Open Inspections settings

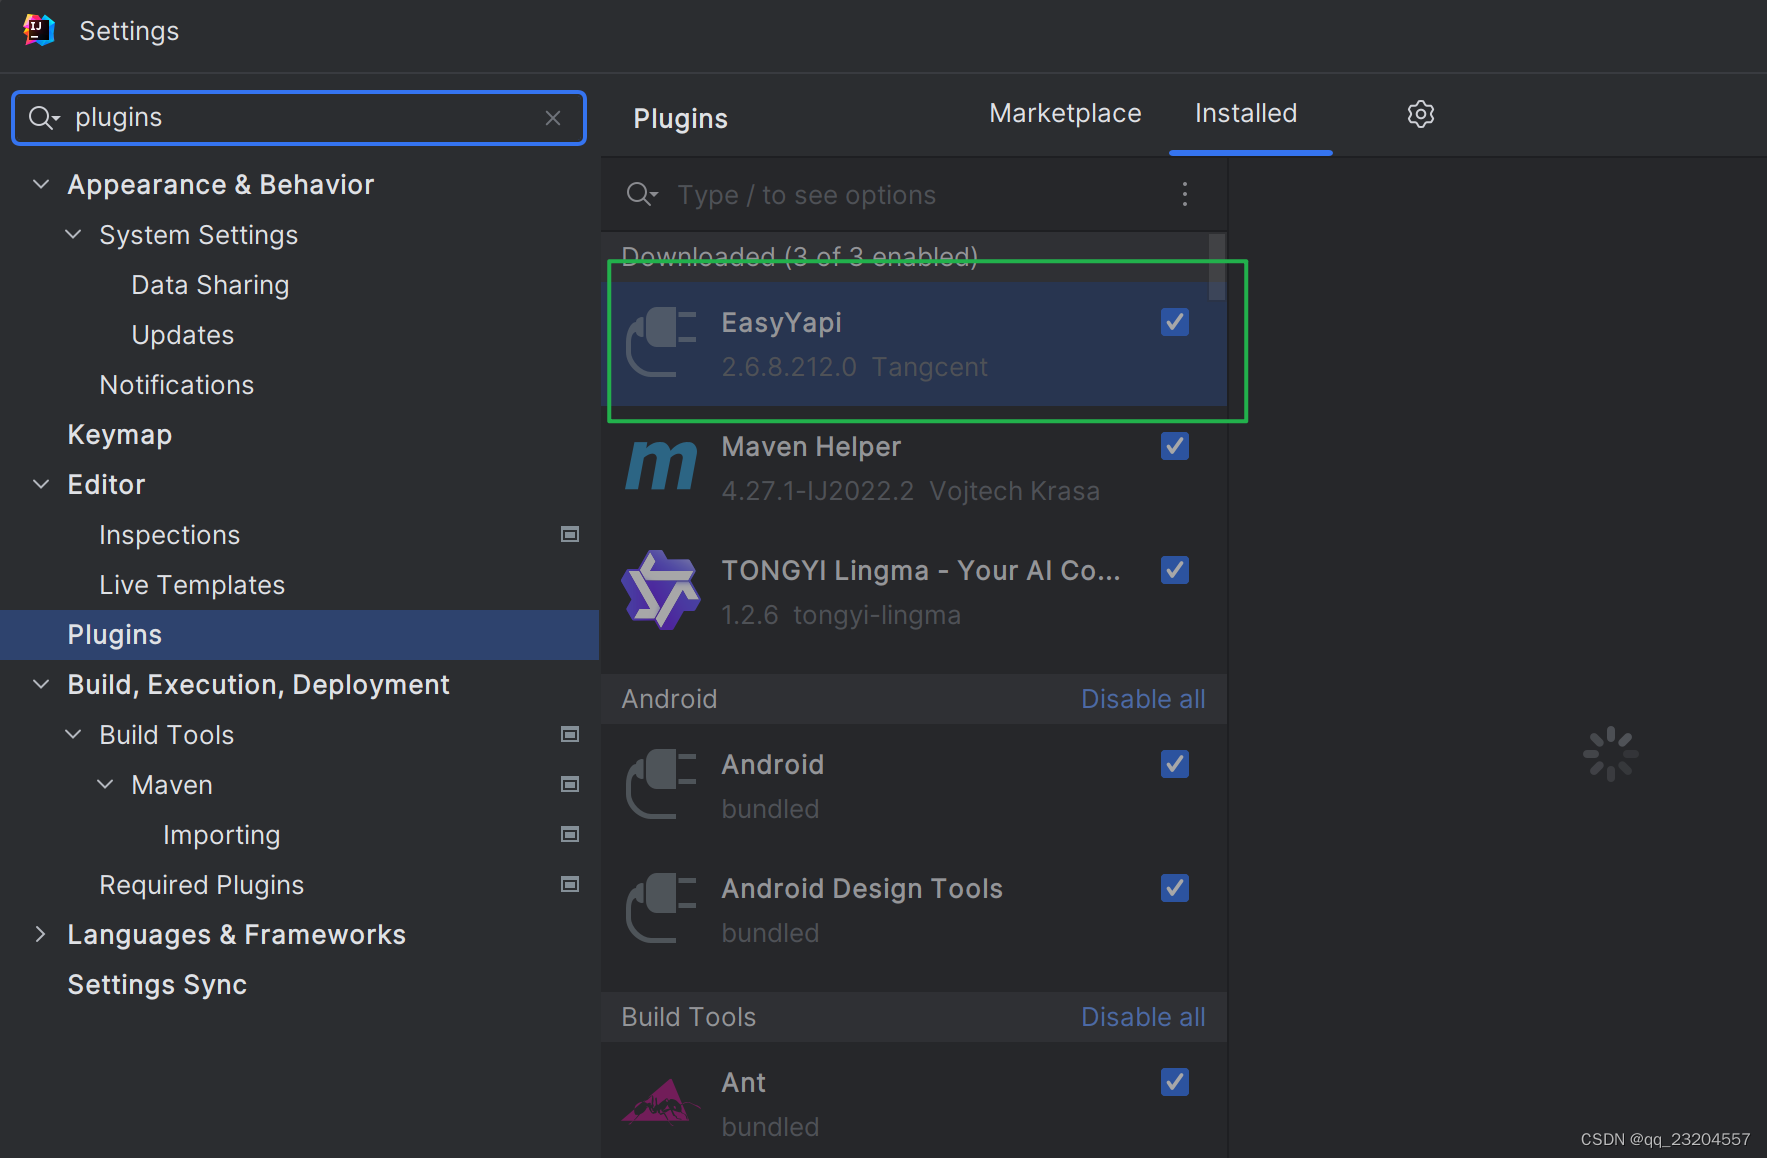pos(170,535)
